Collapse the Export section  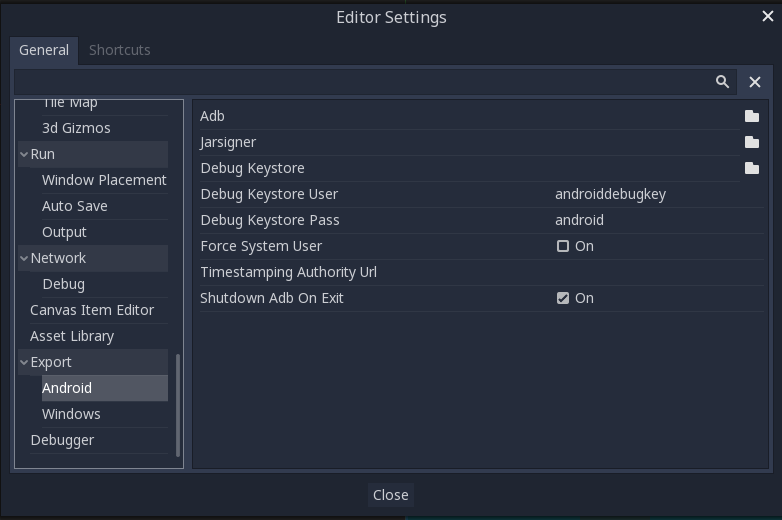point(24,362)
